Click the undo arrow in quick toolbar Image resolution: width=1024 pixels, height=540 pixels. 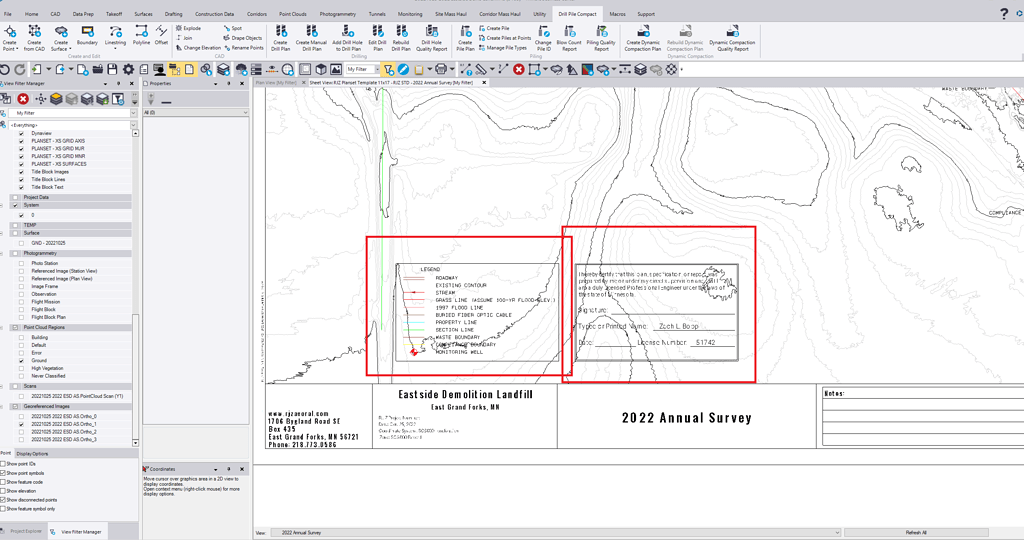tap(5, 69)
